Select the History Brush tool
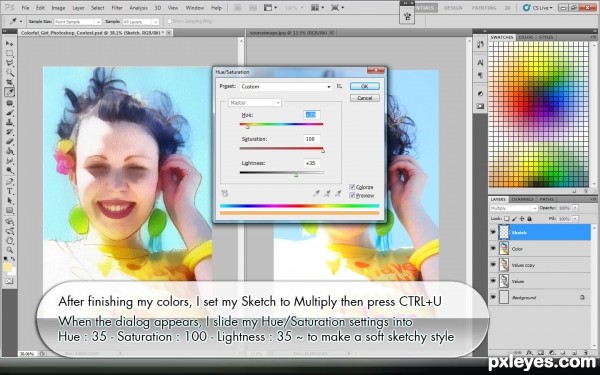Image resolution: width=600 pixels, height=375 pixels. coord(9,132)
